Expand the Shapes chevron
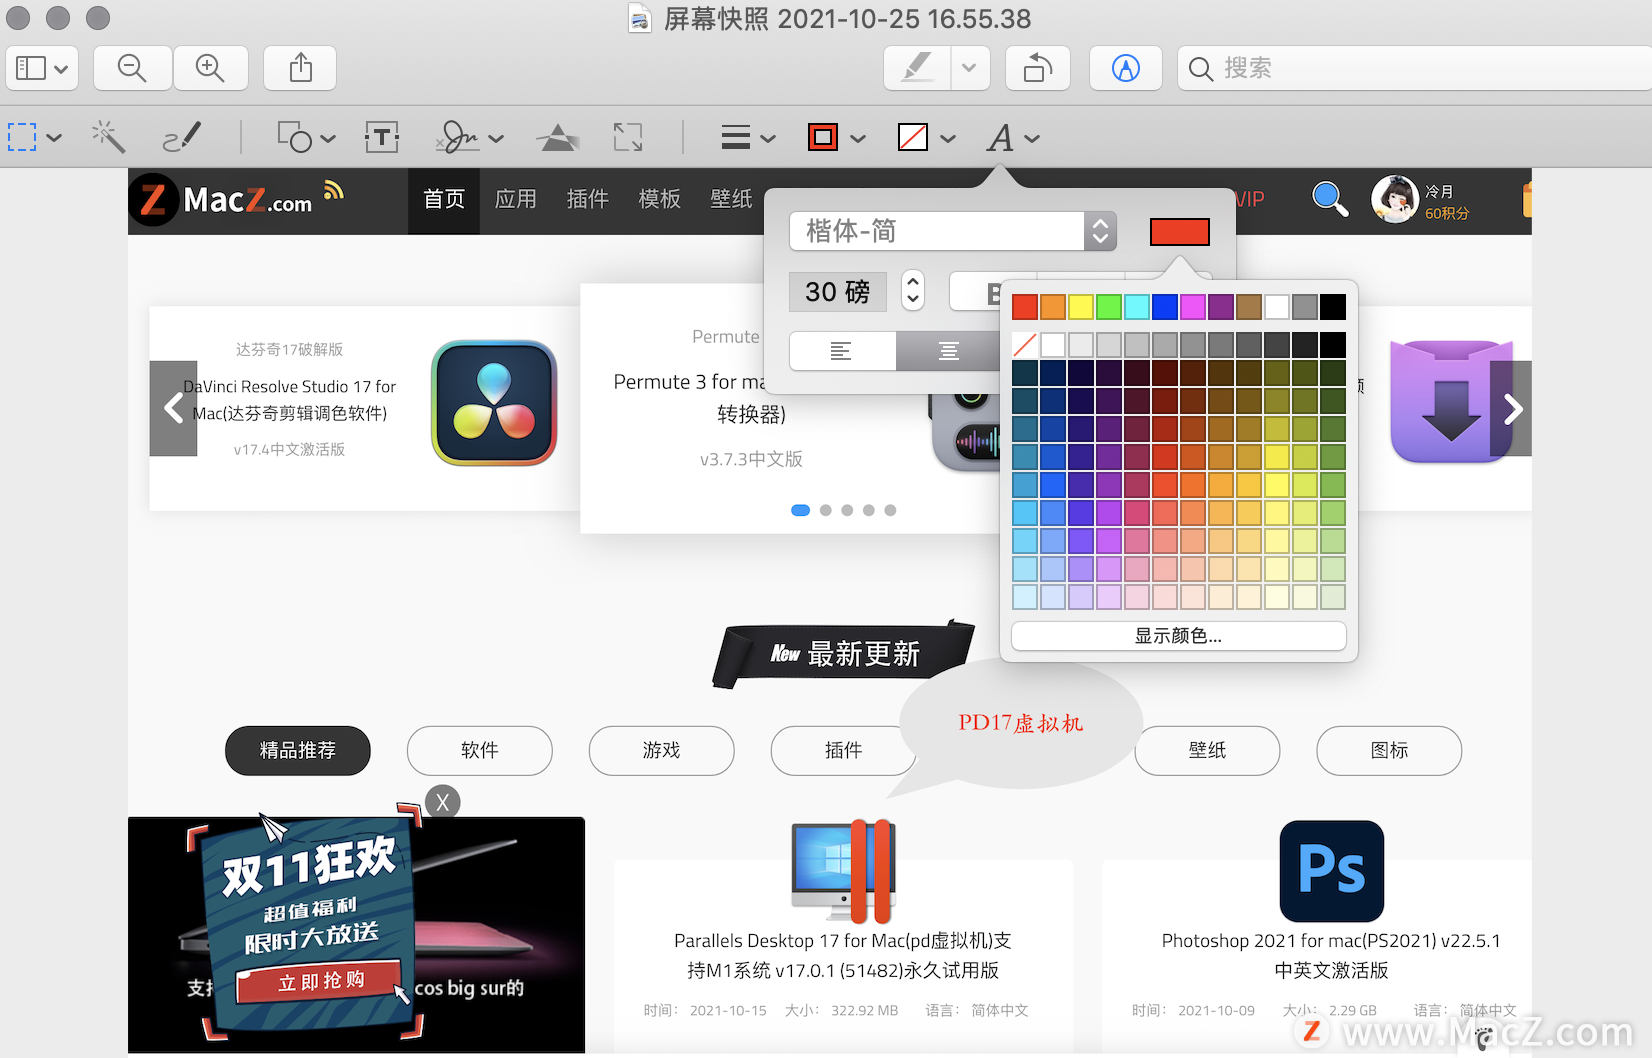Image resolution: width=1652 pixels, height=1058 pixels. pos(328,138)
